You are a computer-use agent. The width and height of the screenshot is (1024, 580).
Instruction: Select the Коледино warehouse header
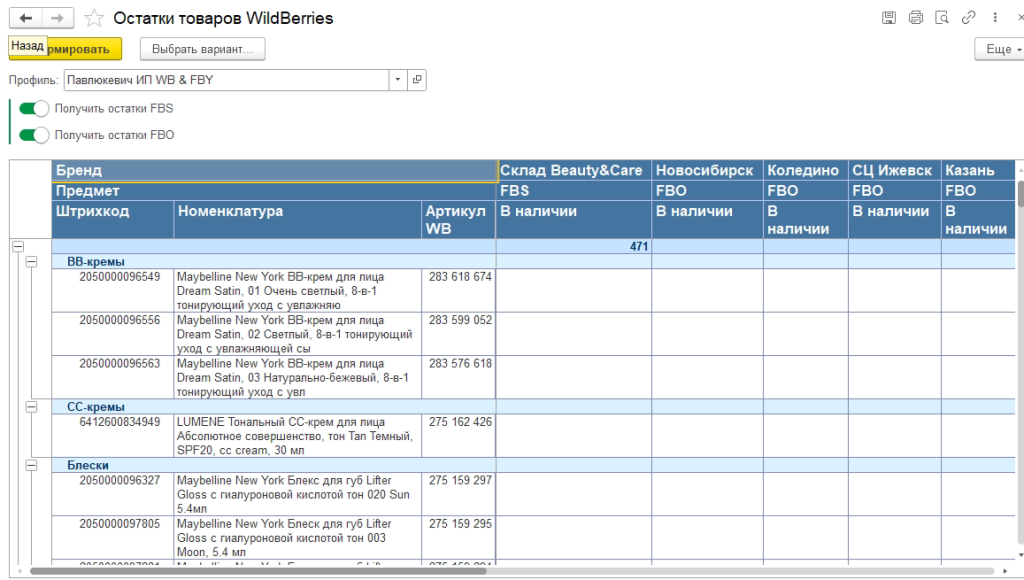(806, 170)
